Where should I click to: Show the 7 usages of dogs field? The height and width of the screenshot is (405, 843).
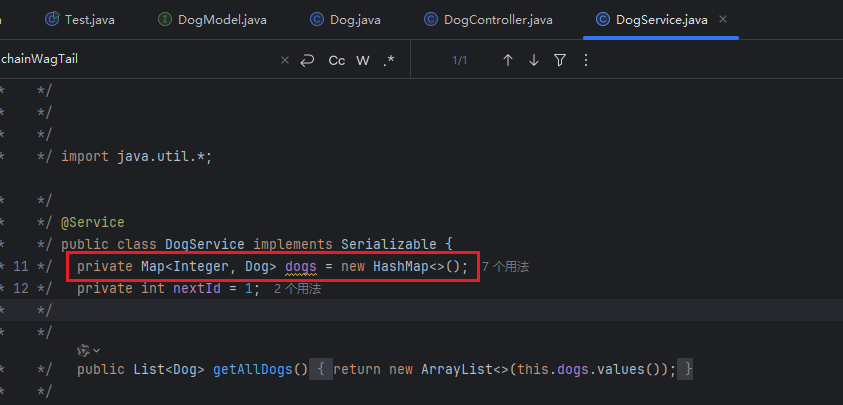pos(505,267)
